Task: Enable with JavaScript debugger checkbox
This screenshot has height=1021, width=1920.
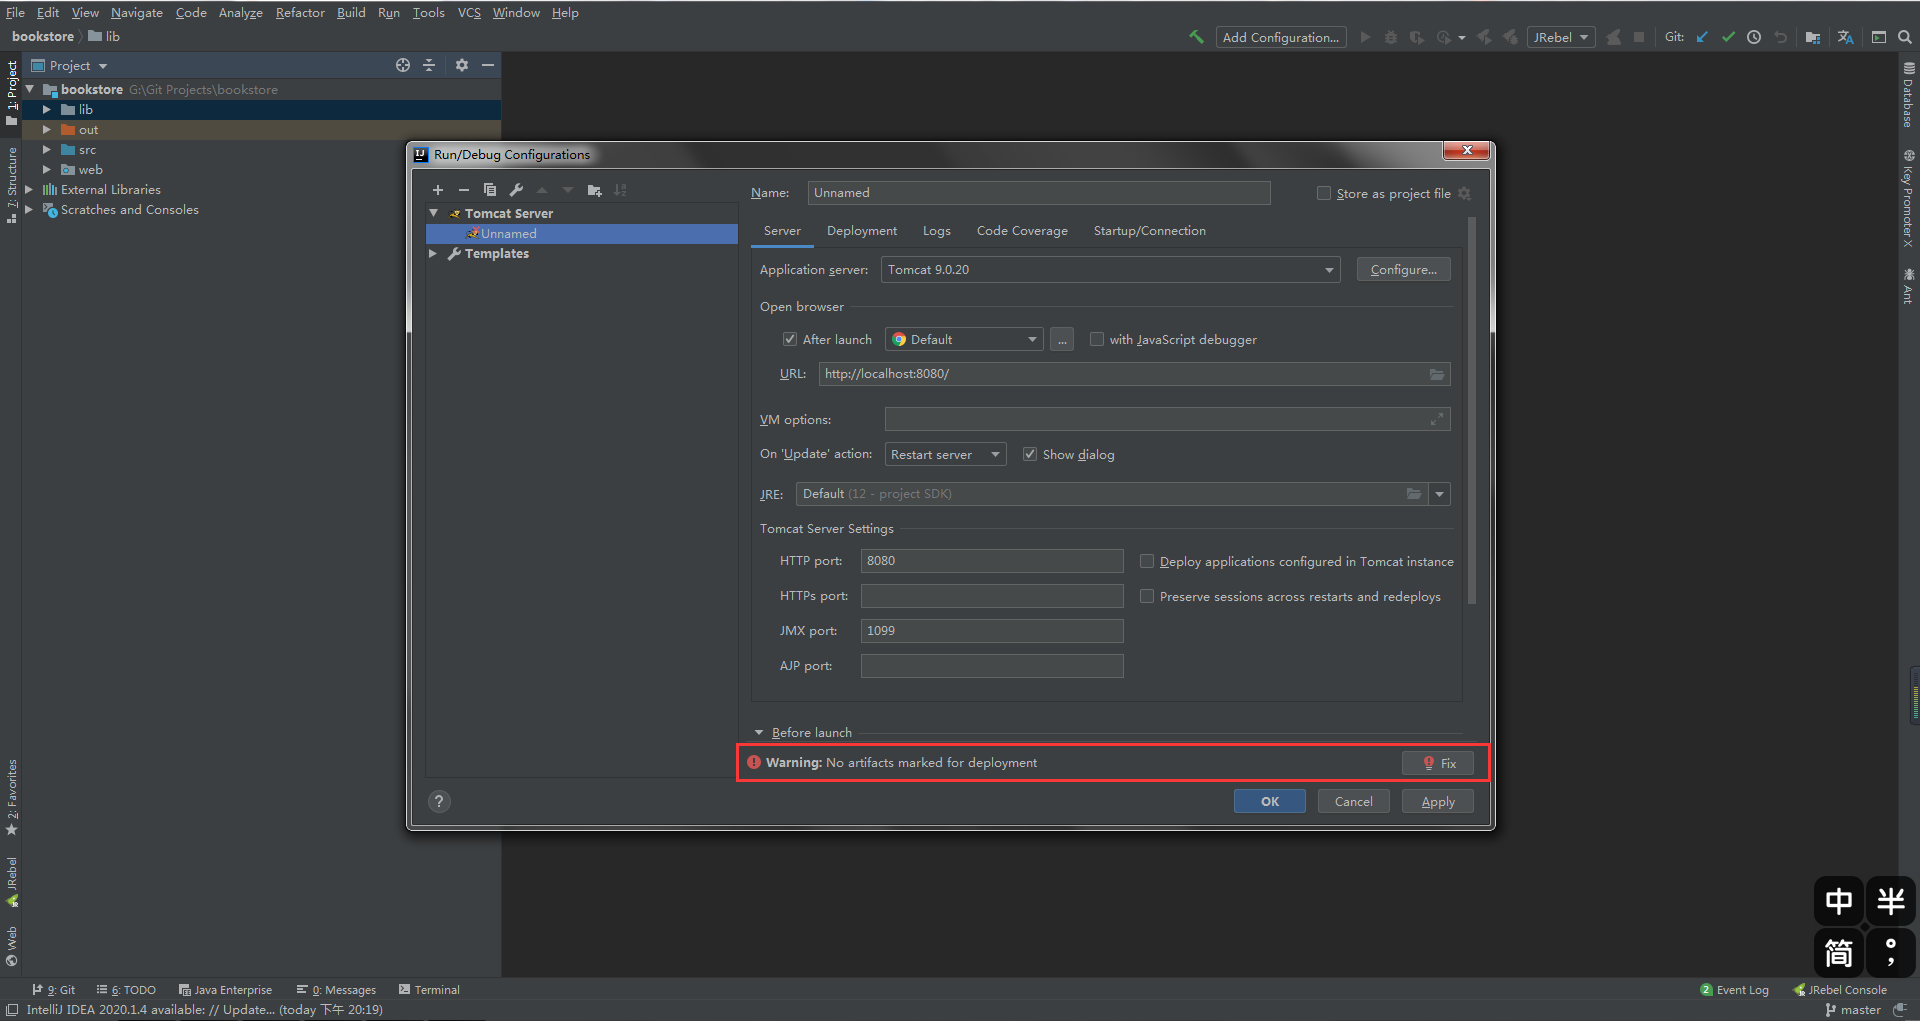Action: pos(1097,340)
